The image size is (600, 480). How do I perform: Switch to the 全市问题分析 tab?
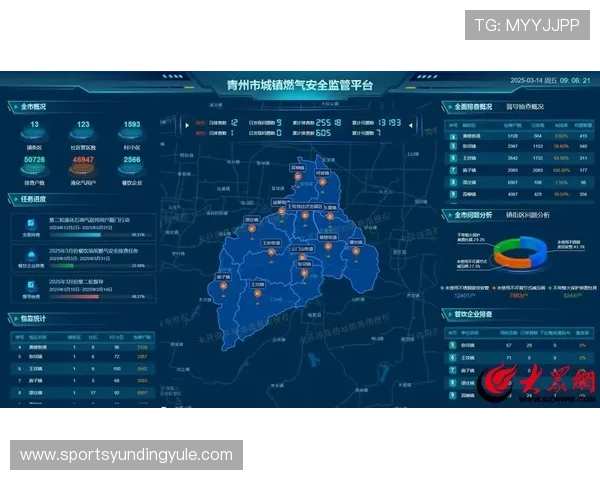pyautogui.click(x=473, y=215)
